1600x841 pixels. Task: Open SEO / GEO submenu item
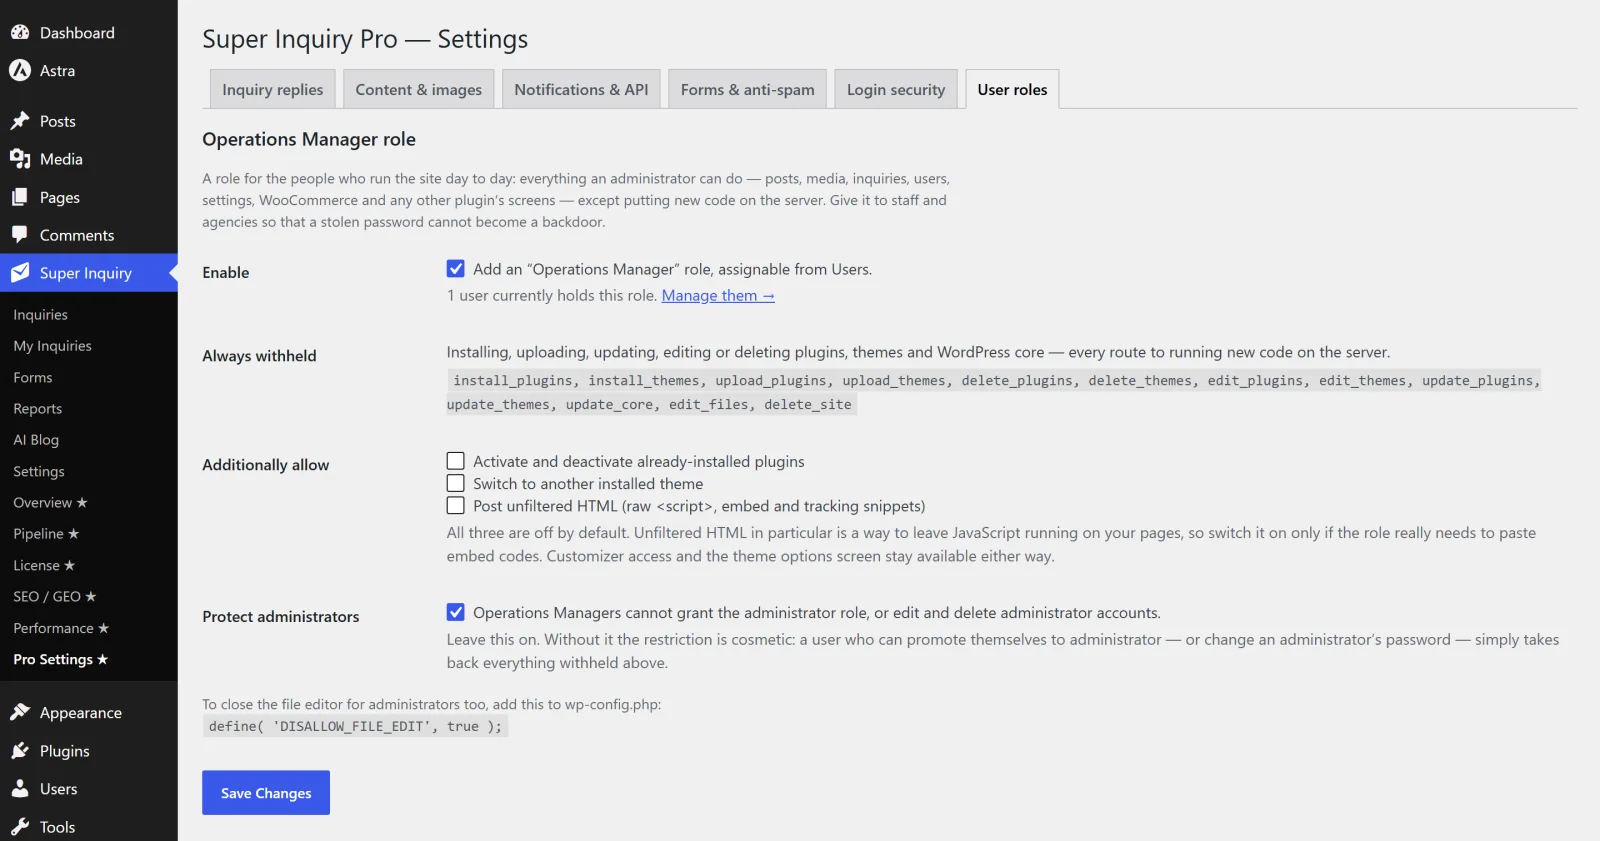click(x=55, y=597)
